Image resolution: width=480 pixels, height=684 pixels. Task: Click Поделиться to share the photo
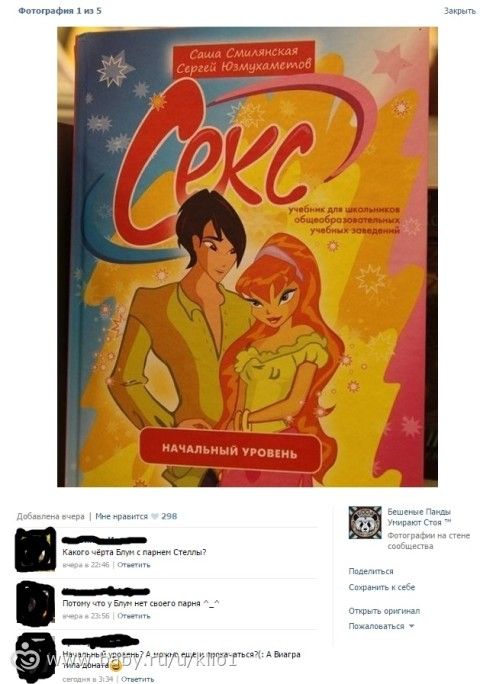click(x=370, y=571)
